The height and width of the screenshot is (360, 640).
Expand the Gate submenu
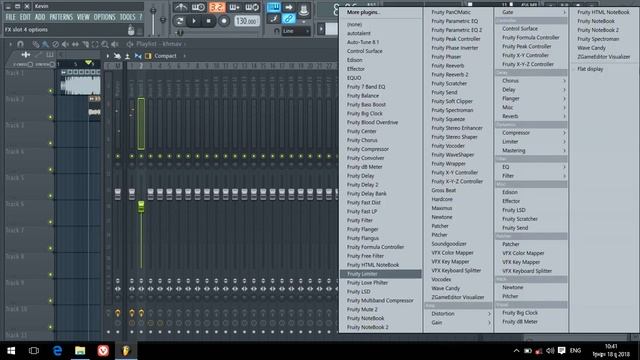(x=531, y=12)
